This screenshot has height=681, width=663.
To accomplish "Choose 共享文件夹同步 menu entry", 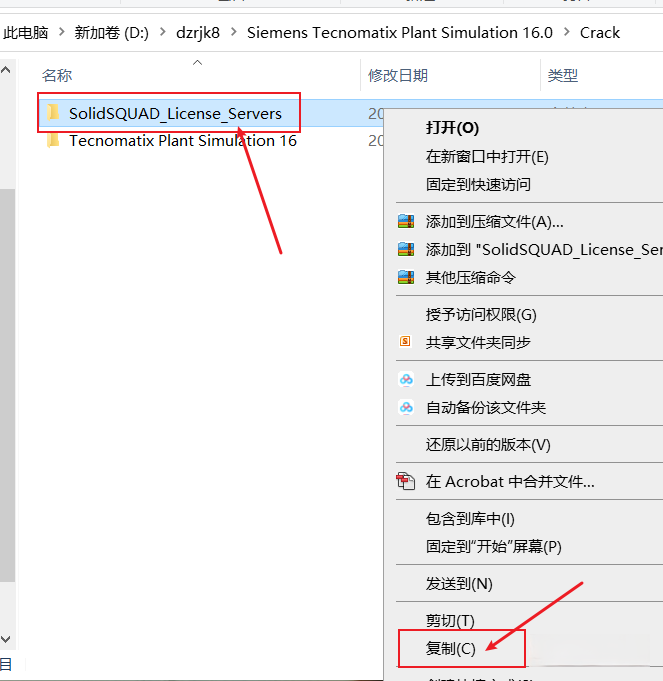I will [478, 343].
